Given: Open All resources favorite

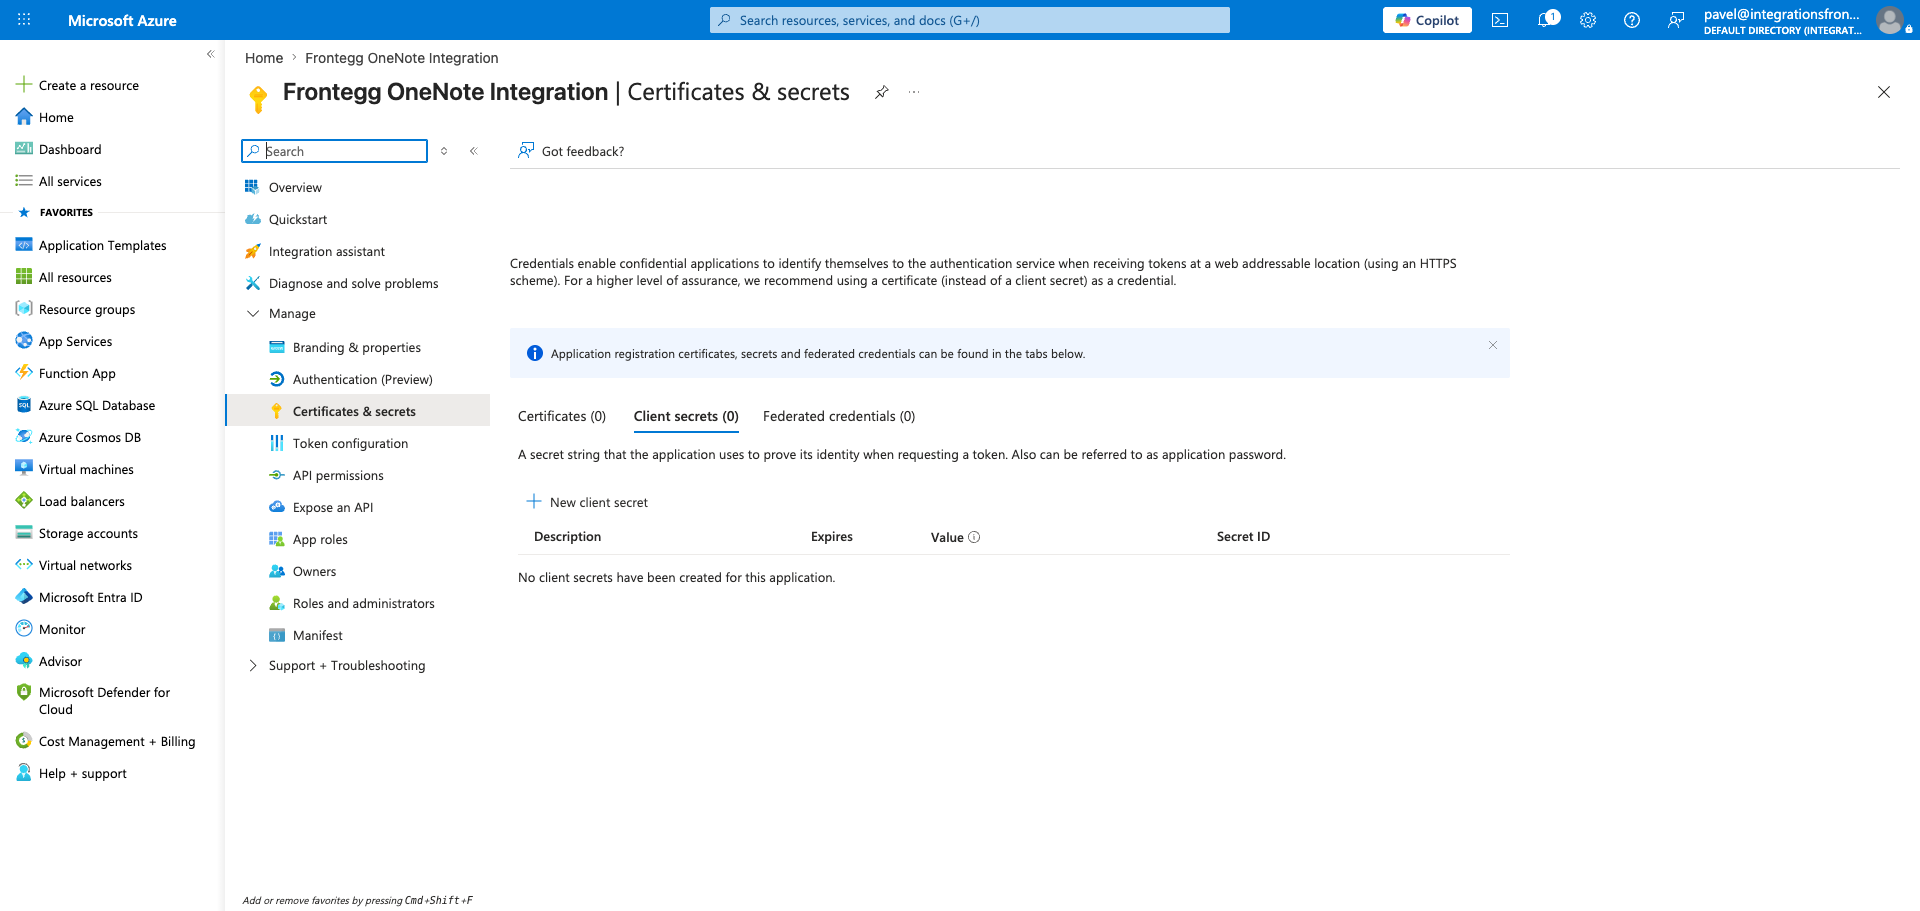Looking at the screenshot, I should tap(75, 277).
